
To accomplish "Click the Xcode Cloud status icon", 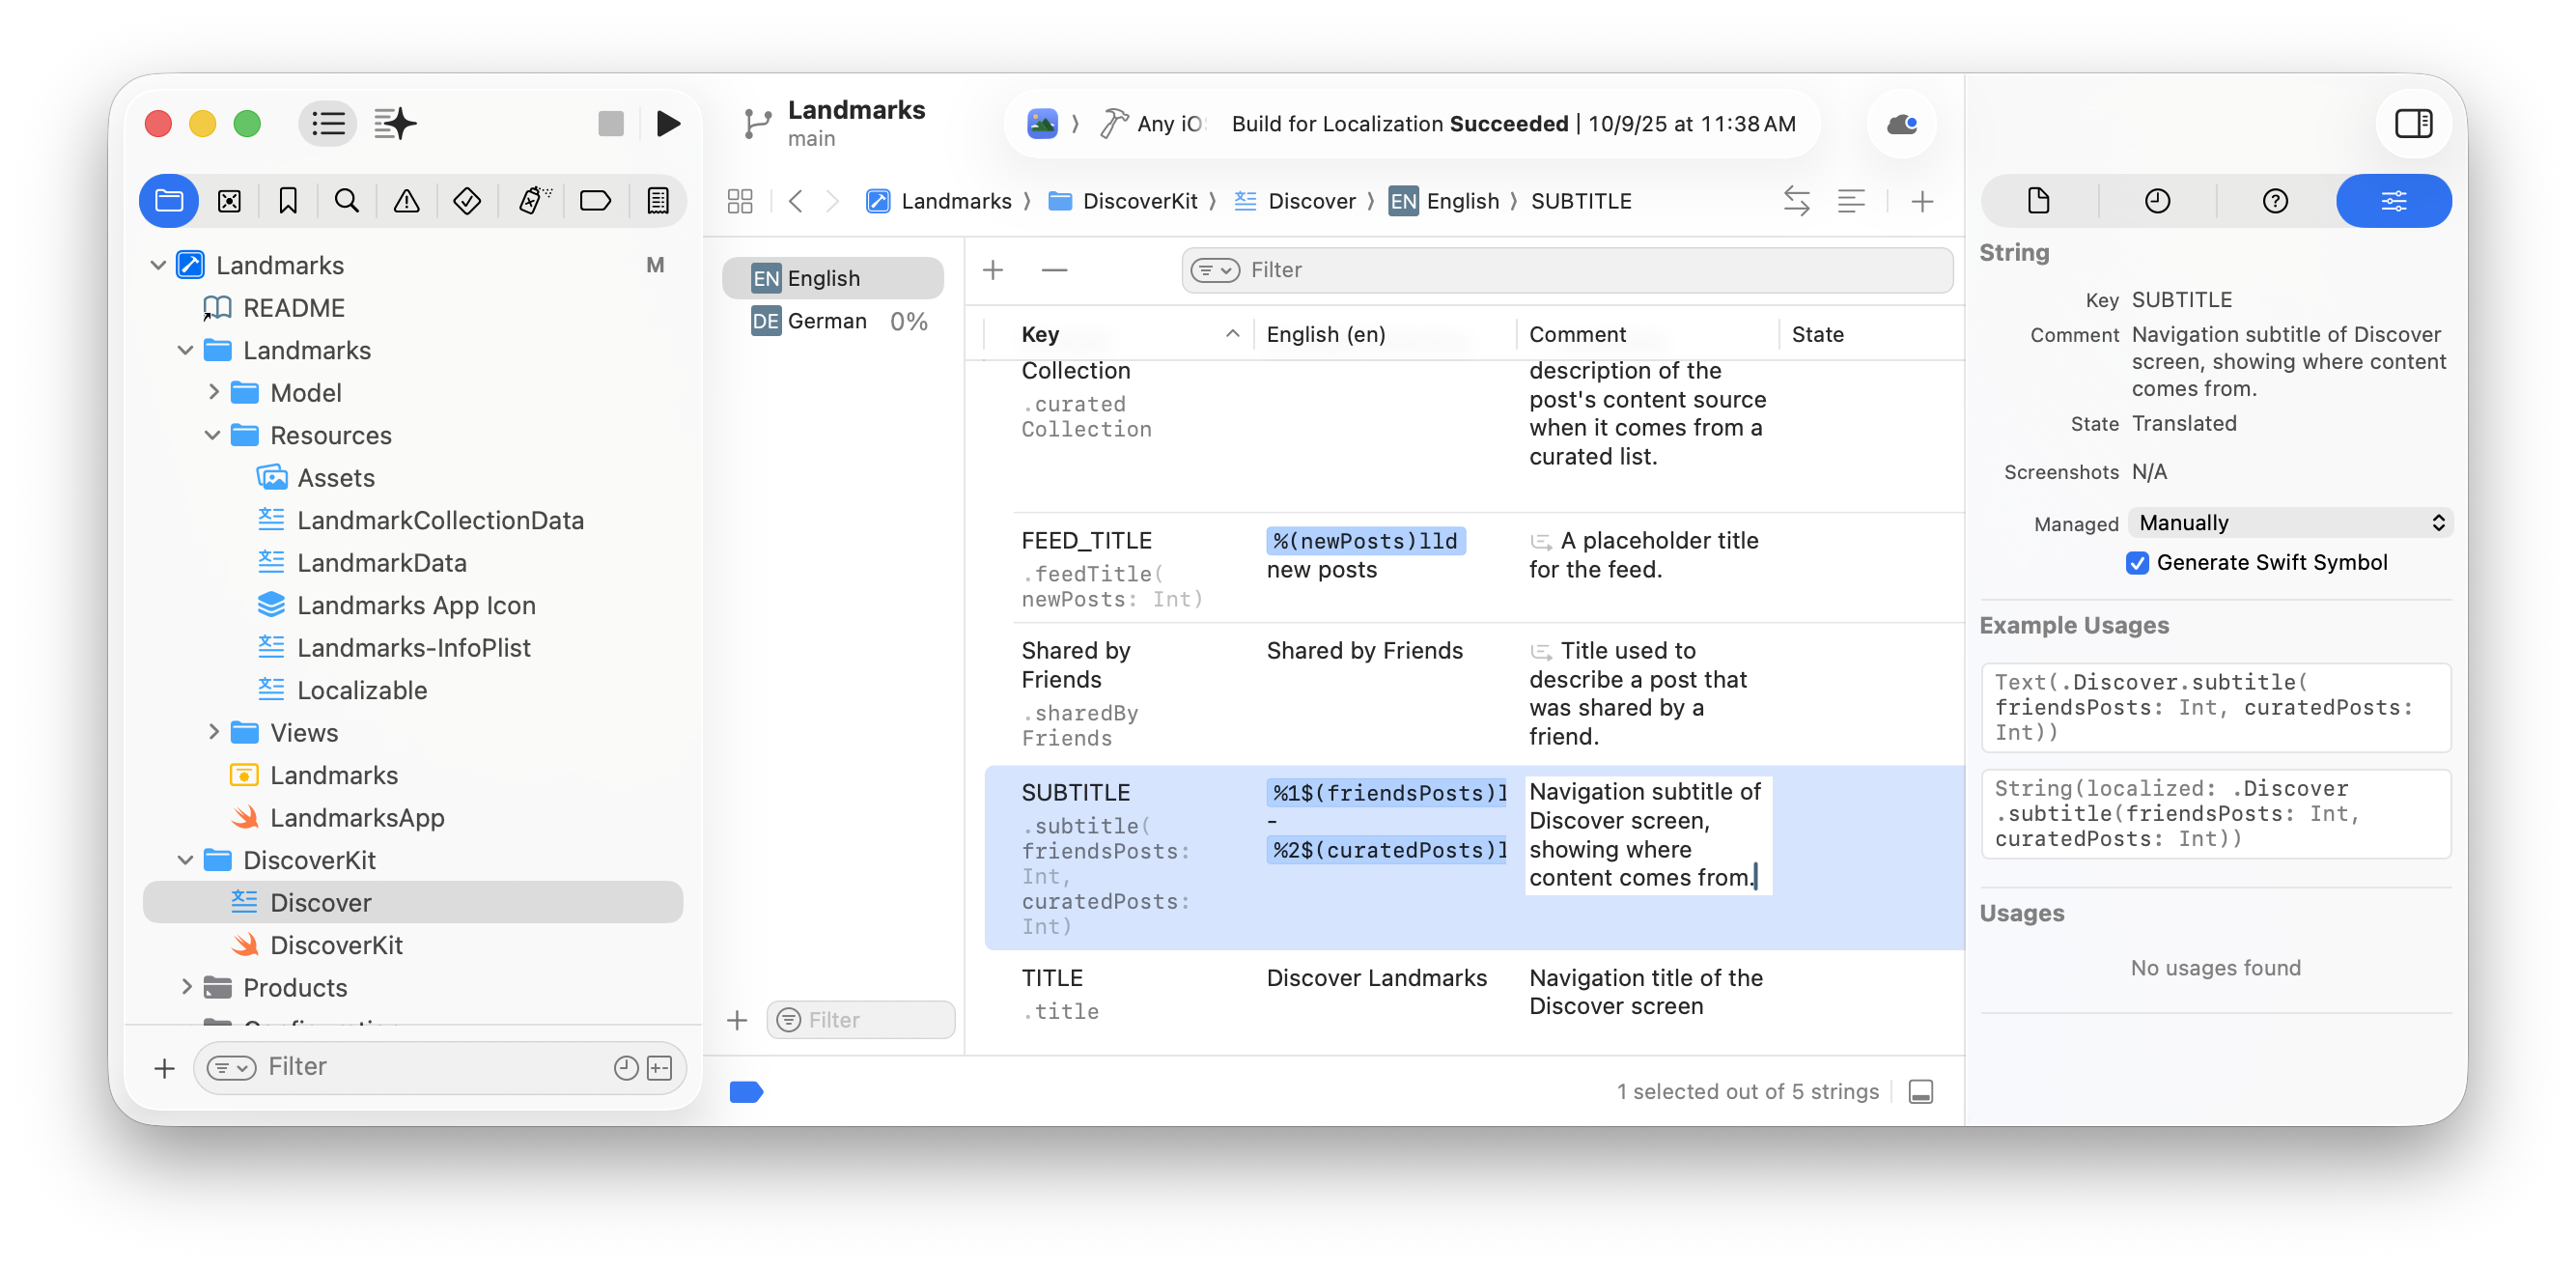I will click(1901, 124).
